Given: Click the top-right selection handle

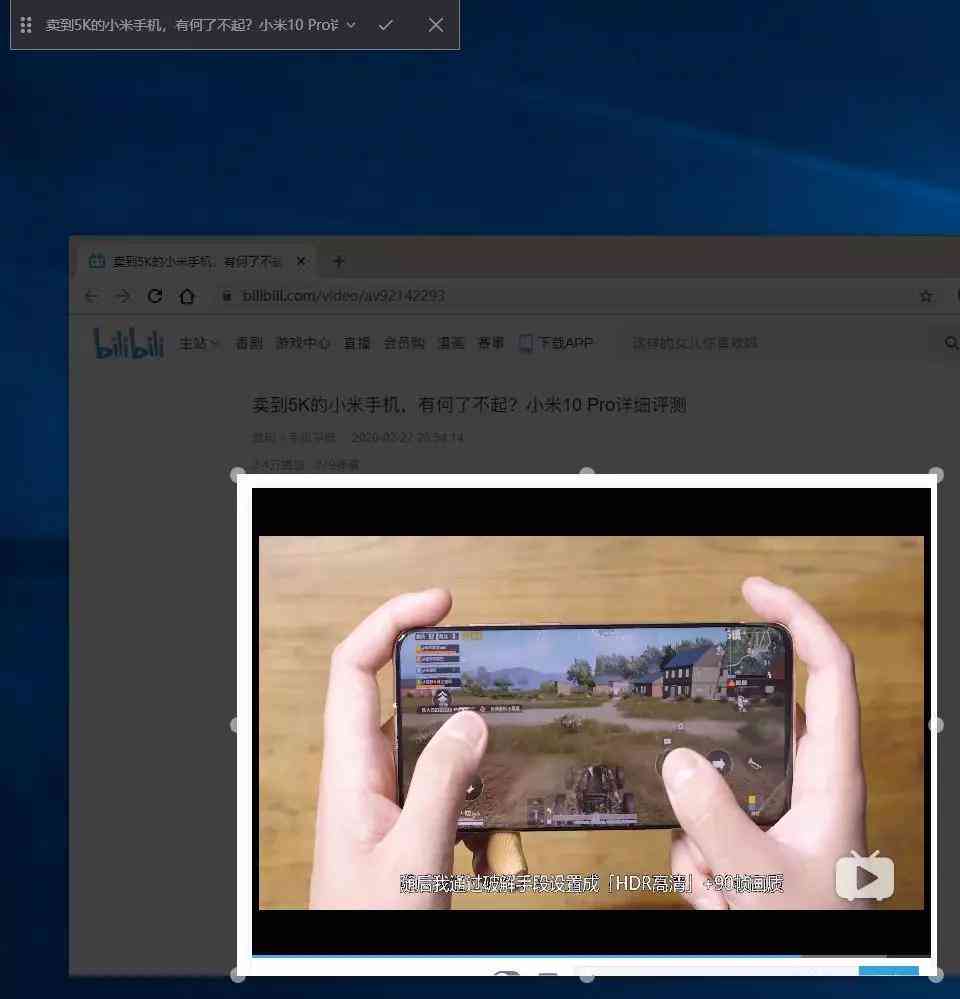Looking at the screenshot, I should (x=936, y=475).
